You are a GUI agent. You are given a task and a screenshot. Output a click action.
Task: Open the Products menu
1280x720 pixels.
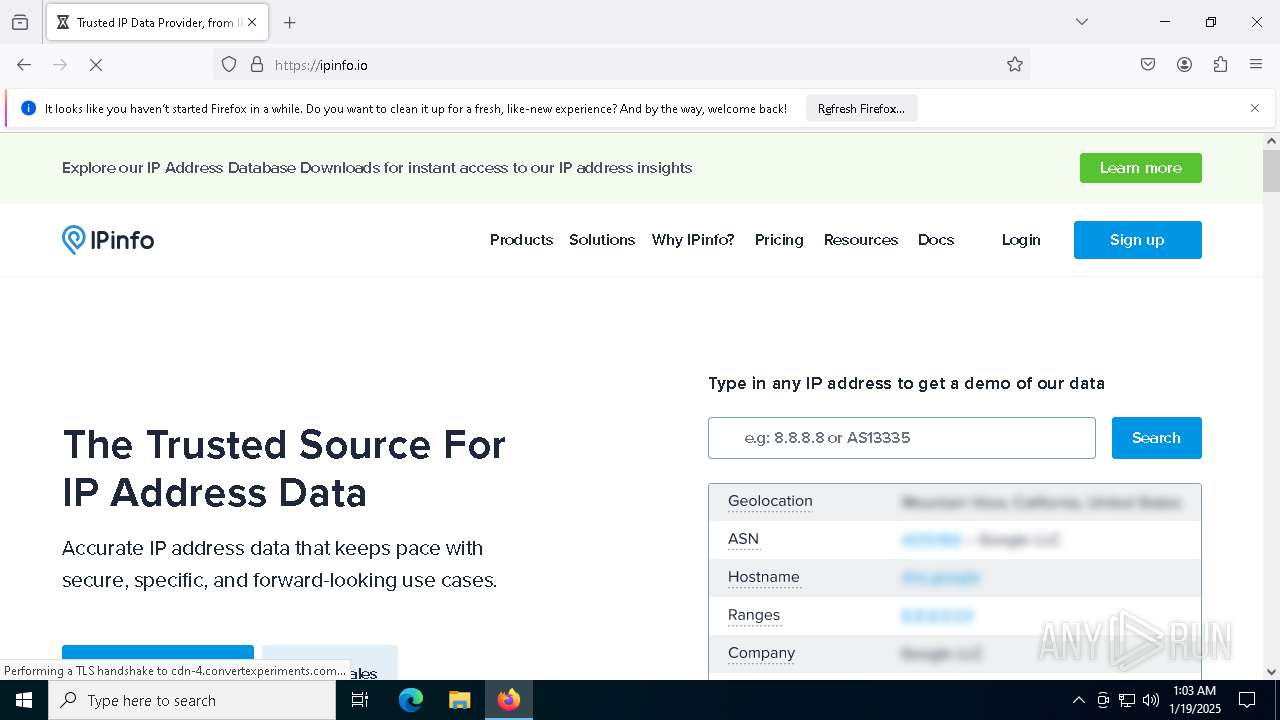521,240
